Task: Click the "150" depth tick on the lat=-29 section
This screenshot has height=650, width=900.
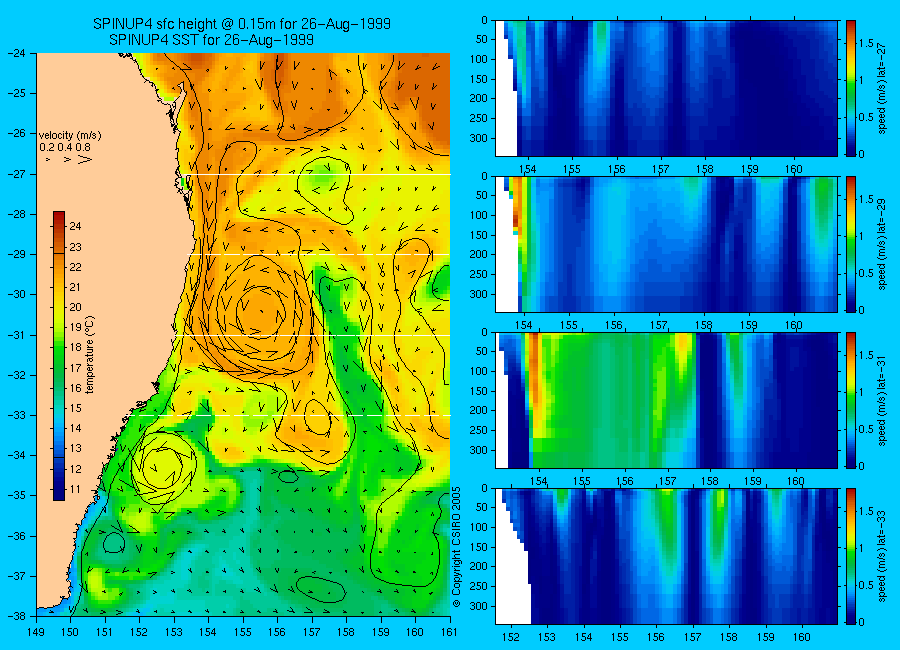Action: [478, 235]
